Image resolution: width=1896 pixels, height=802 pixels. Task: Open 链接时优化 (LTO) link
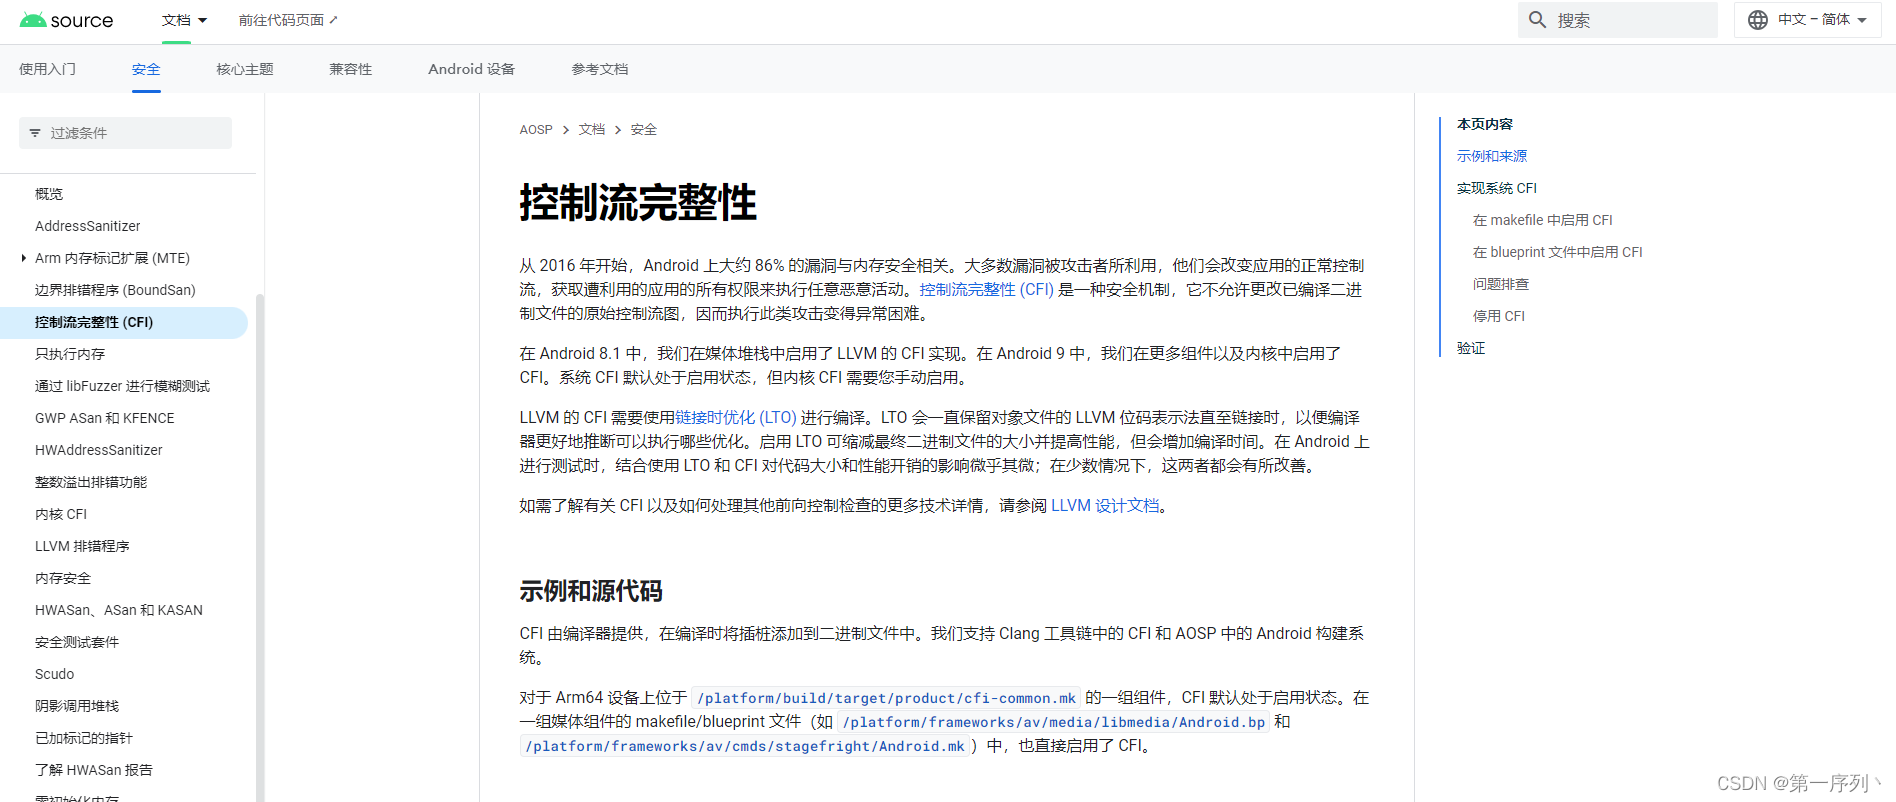tap(736, 418)
